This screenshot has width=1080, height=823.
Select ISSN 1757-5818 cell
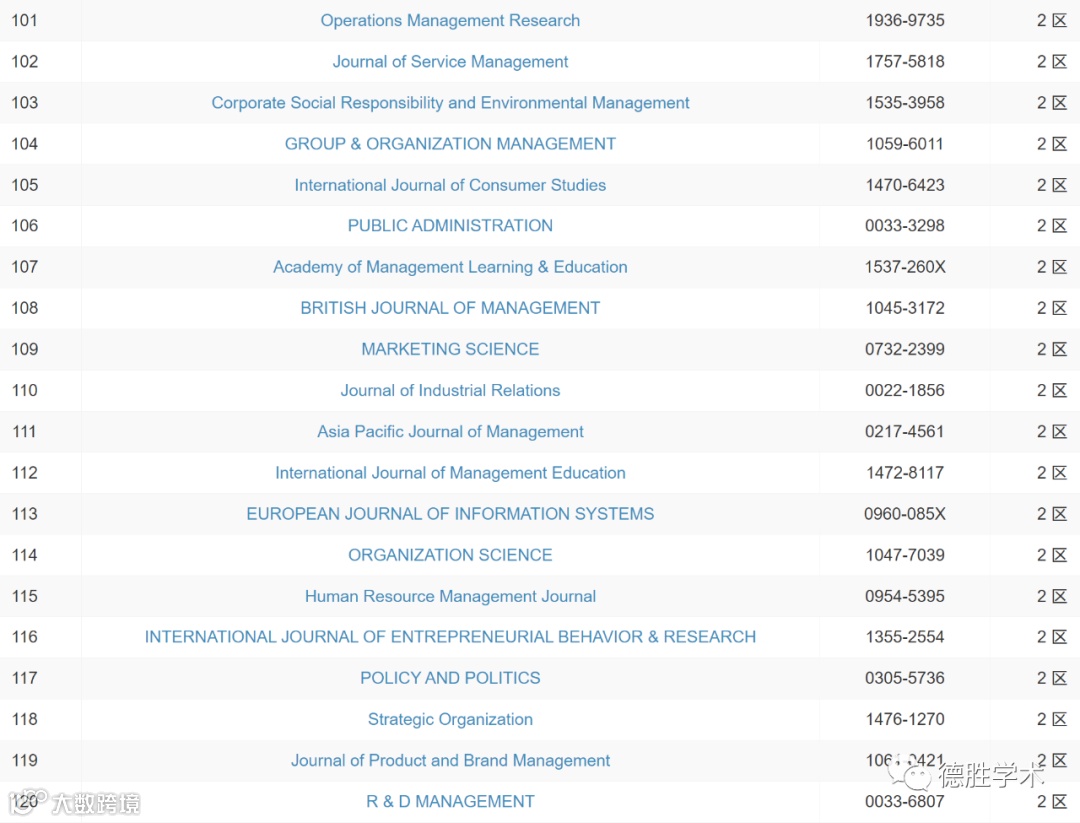pos(904,62)
